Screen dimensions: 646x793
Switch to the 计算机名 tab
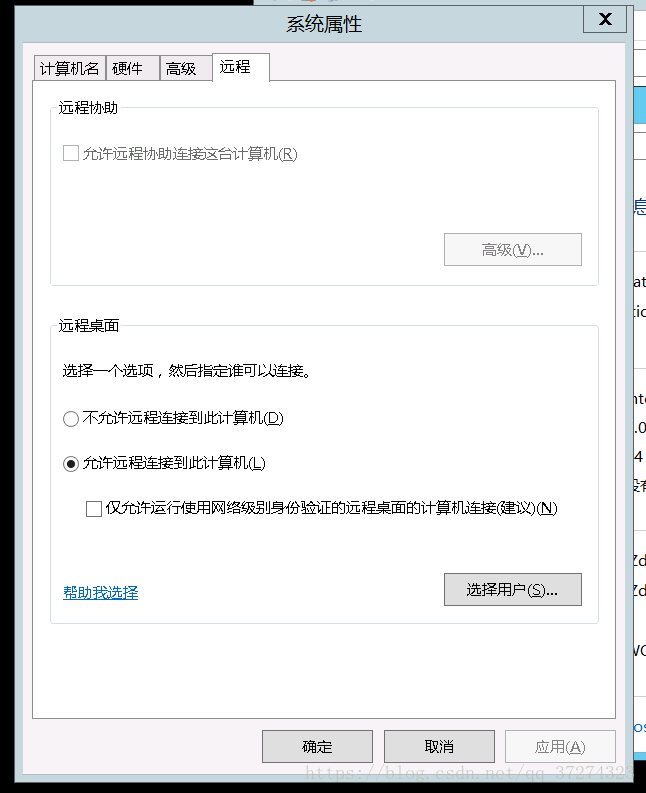point(69,69)
